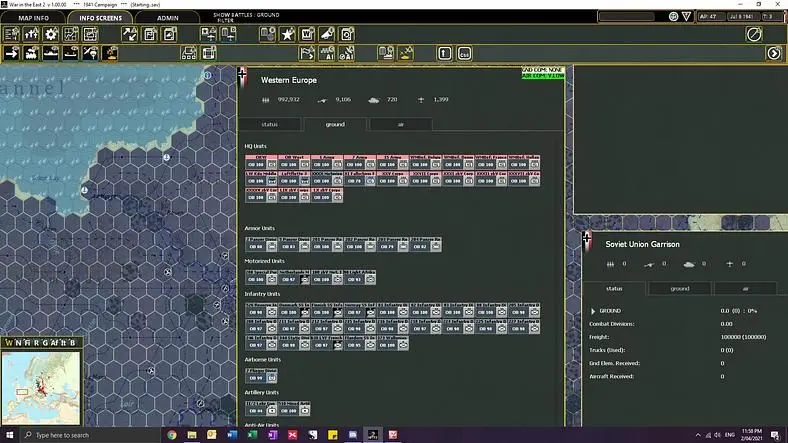
Task: Click the database stack icon in second toolbar row
Action: pos(386,53)
